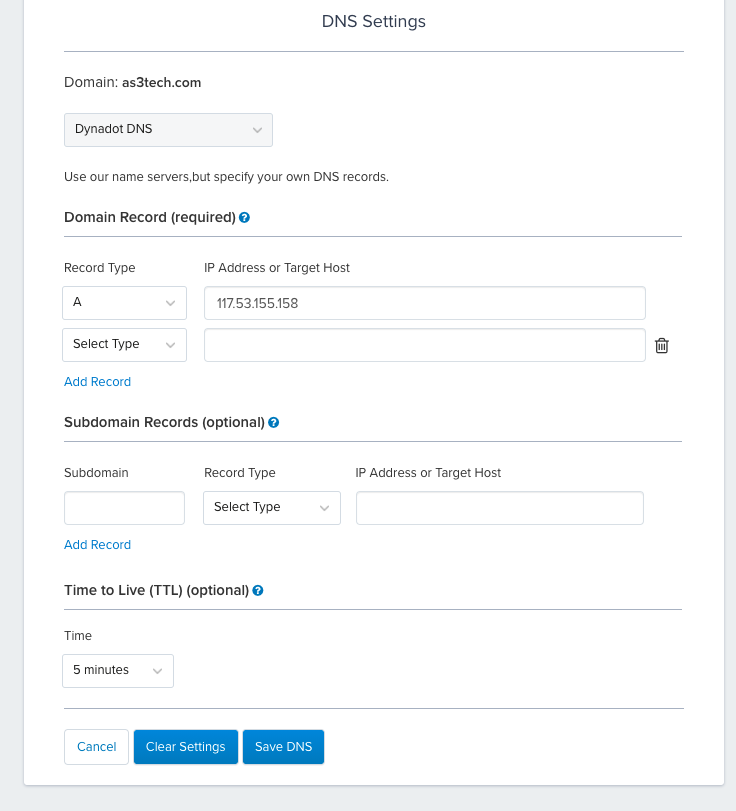
Task: Click the IP field containing 117.53.155.158
Action: [424, 303]
